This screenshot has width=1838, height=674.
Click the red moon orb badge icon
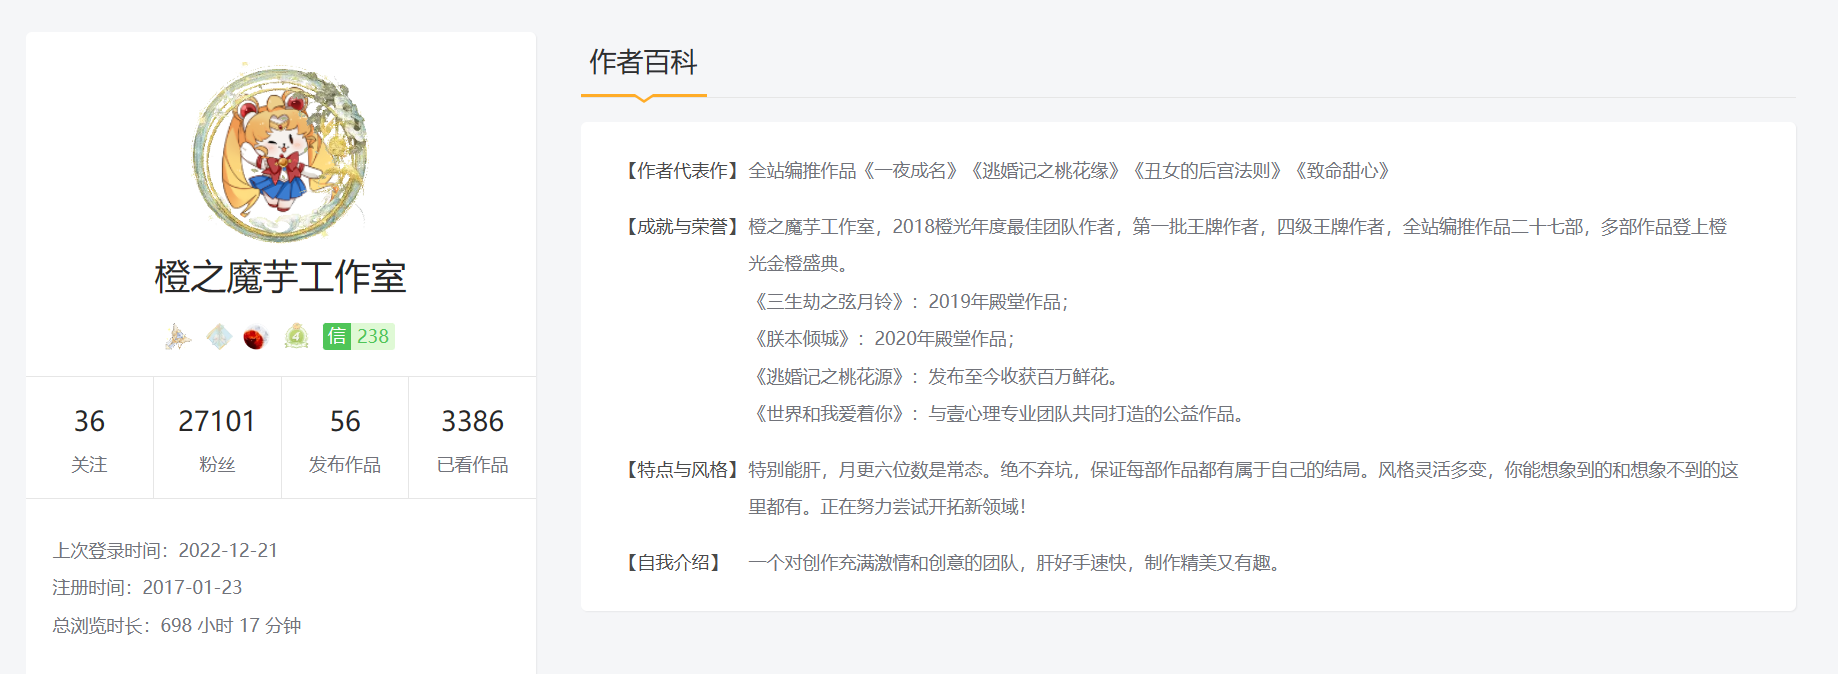tap(256, 338)
